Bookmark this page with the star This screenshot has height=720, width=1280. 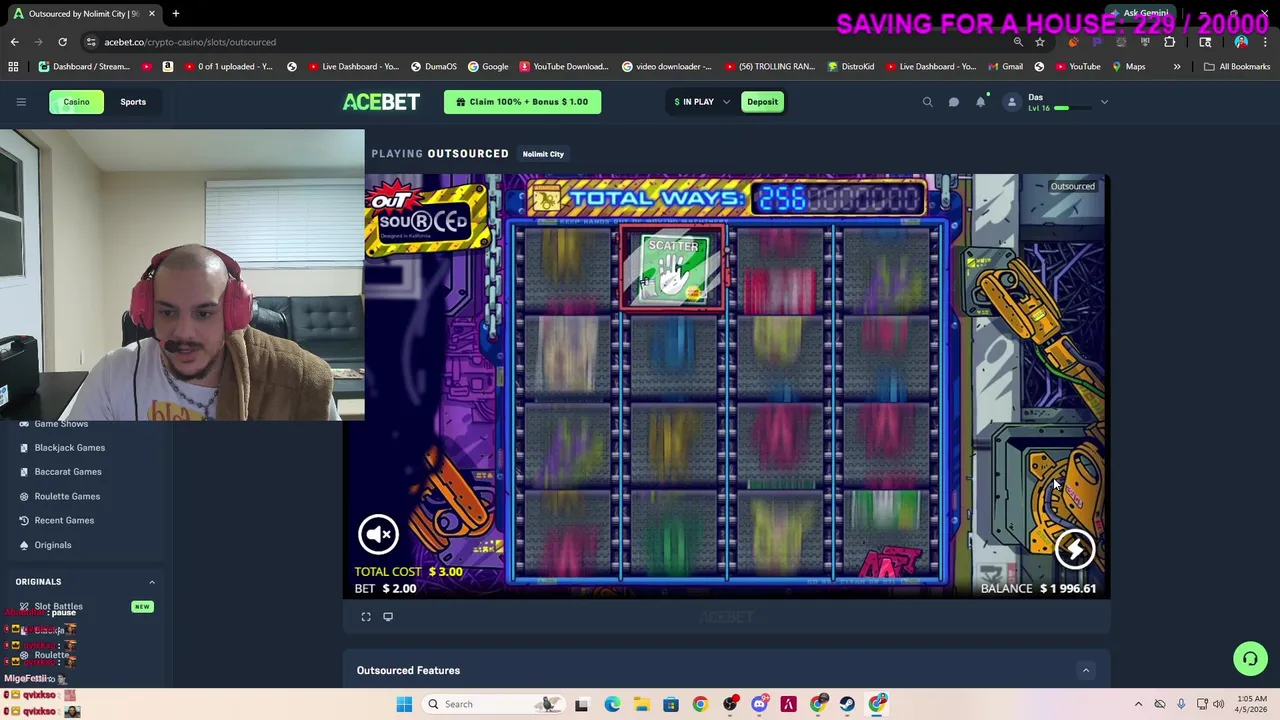[x=1040, y=42]
